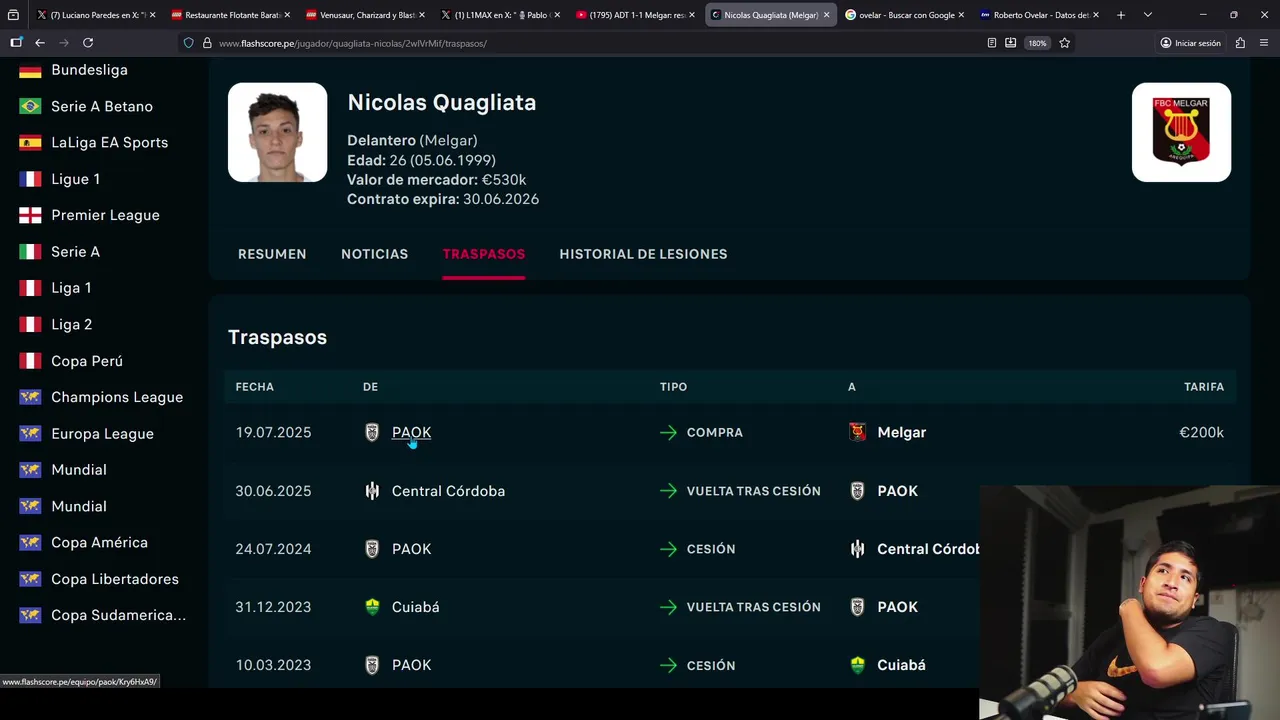Click the €200k fee value
Image resolution: width=1280 pixels, height=720 pixels.
pyautogui.click(x=1201, y=432)
